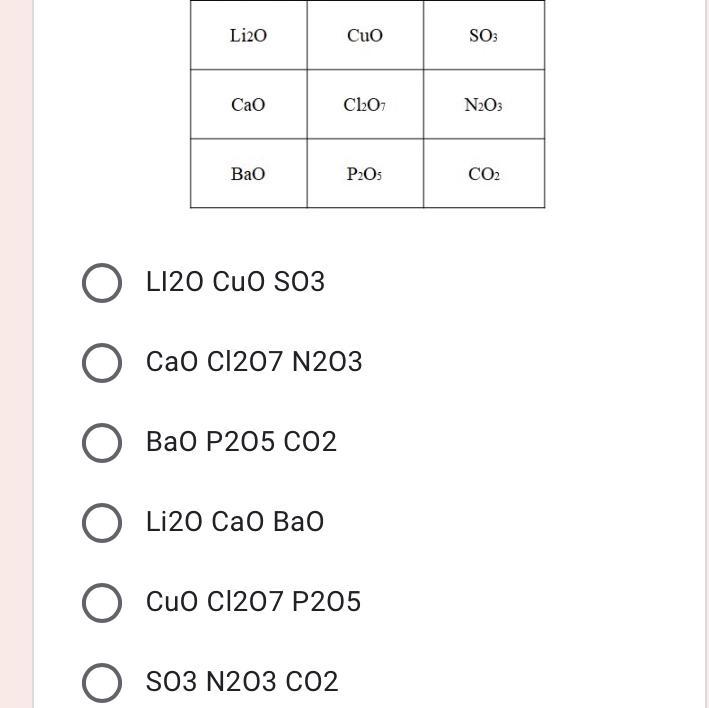Click the answer text 'BaO P2O5 CO2'
Image resolution: width=709 pixels, height=708 pixels.
coord(241,442)
